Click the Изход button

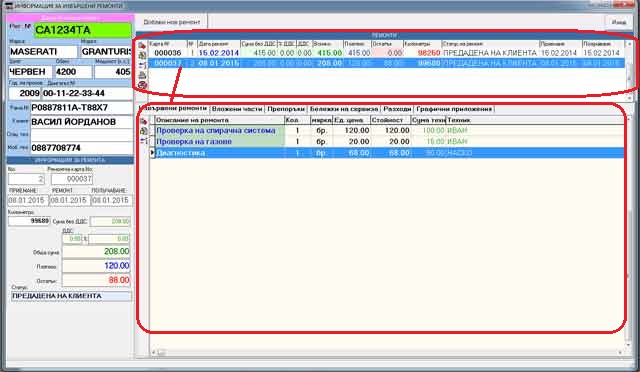pyautogui.click(x=618, y=22)
